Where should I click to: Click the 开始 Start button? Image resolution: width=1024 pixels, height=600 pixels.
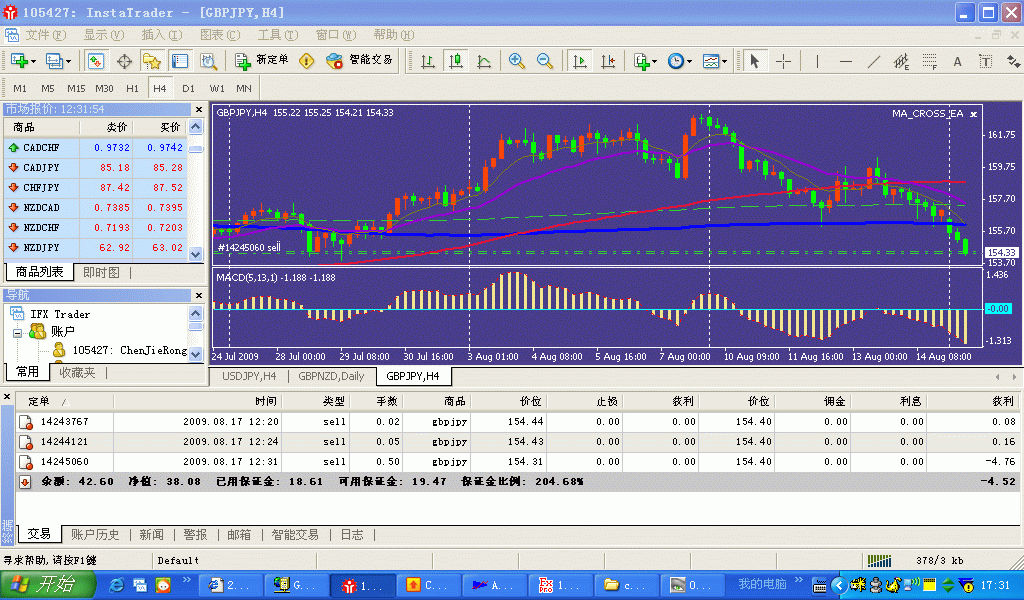tap(45, 585)
